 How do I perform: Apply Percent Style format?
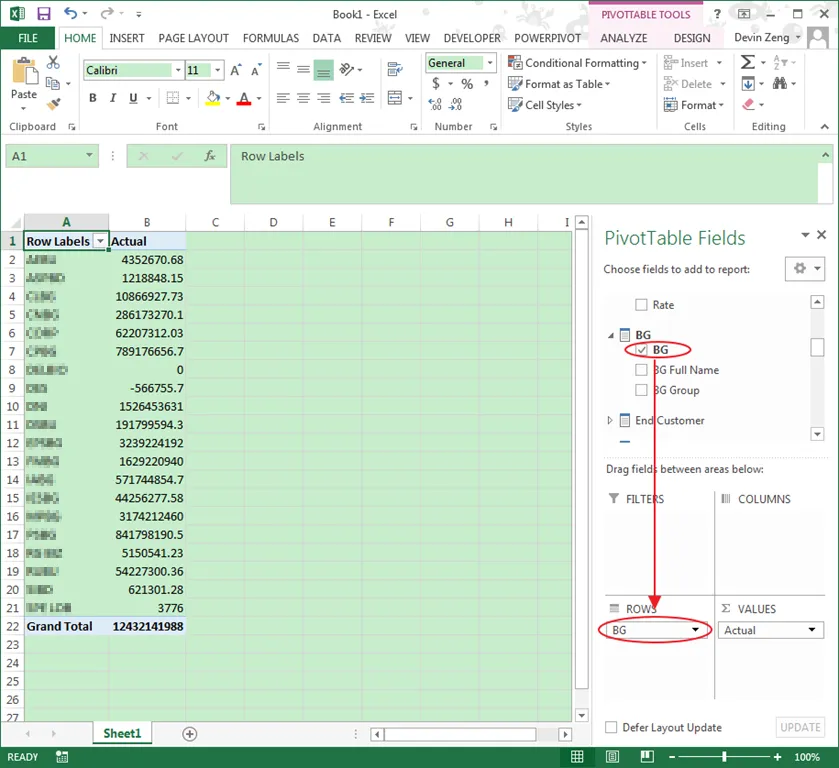467,84
